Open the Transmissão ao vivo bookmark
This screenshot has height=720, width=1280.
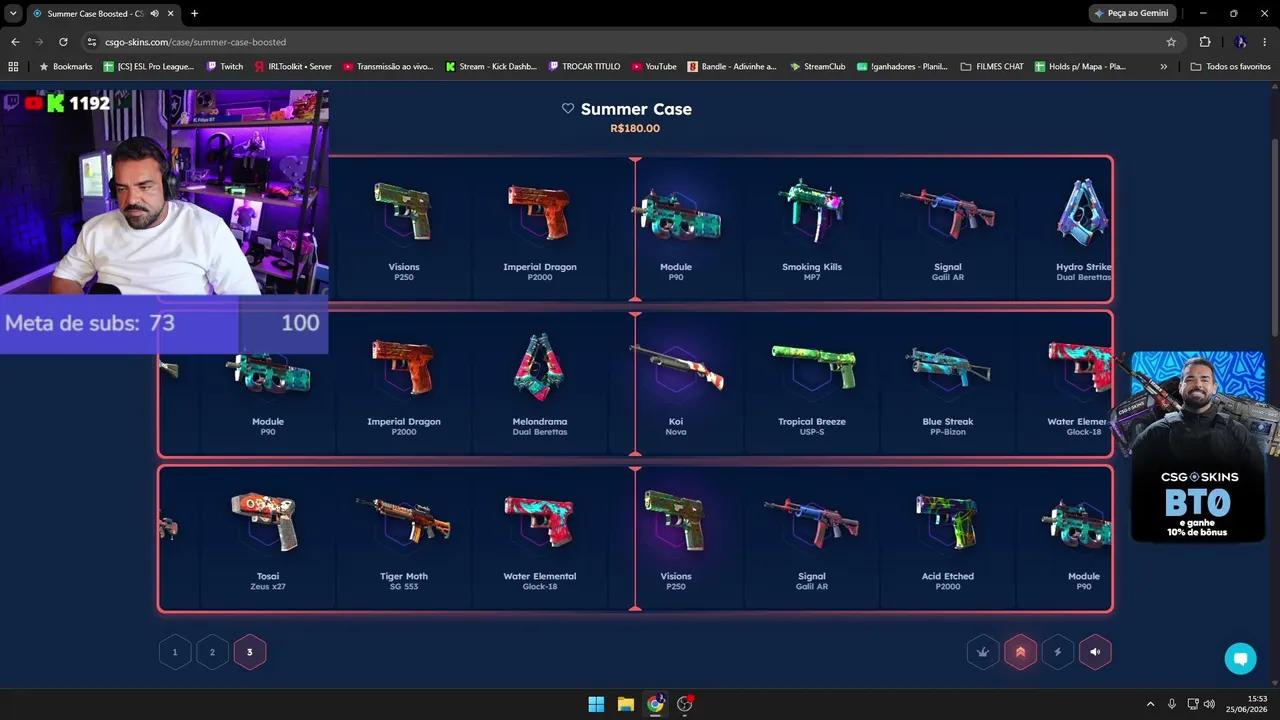pos(388,66)
